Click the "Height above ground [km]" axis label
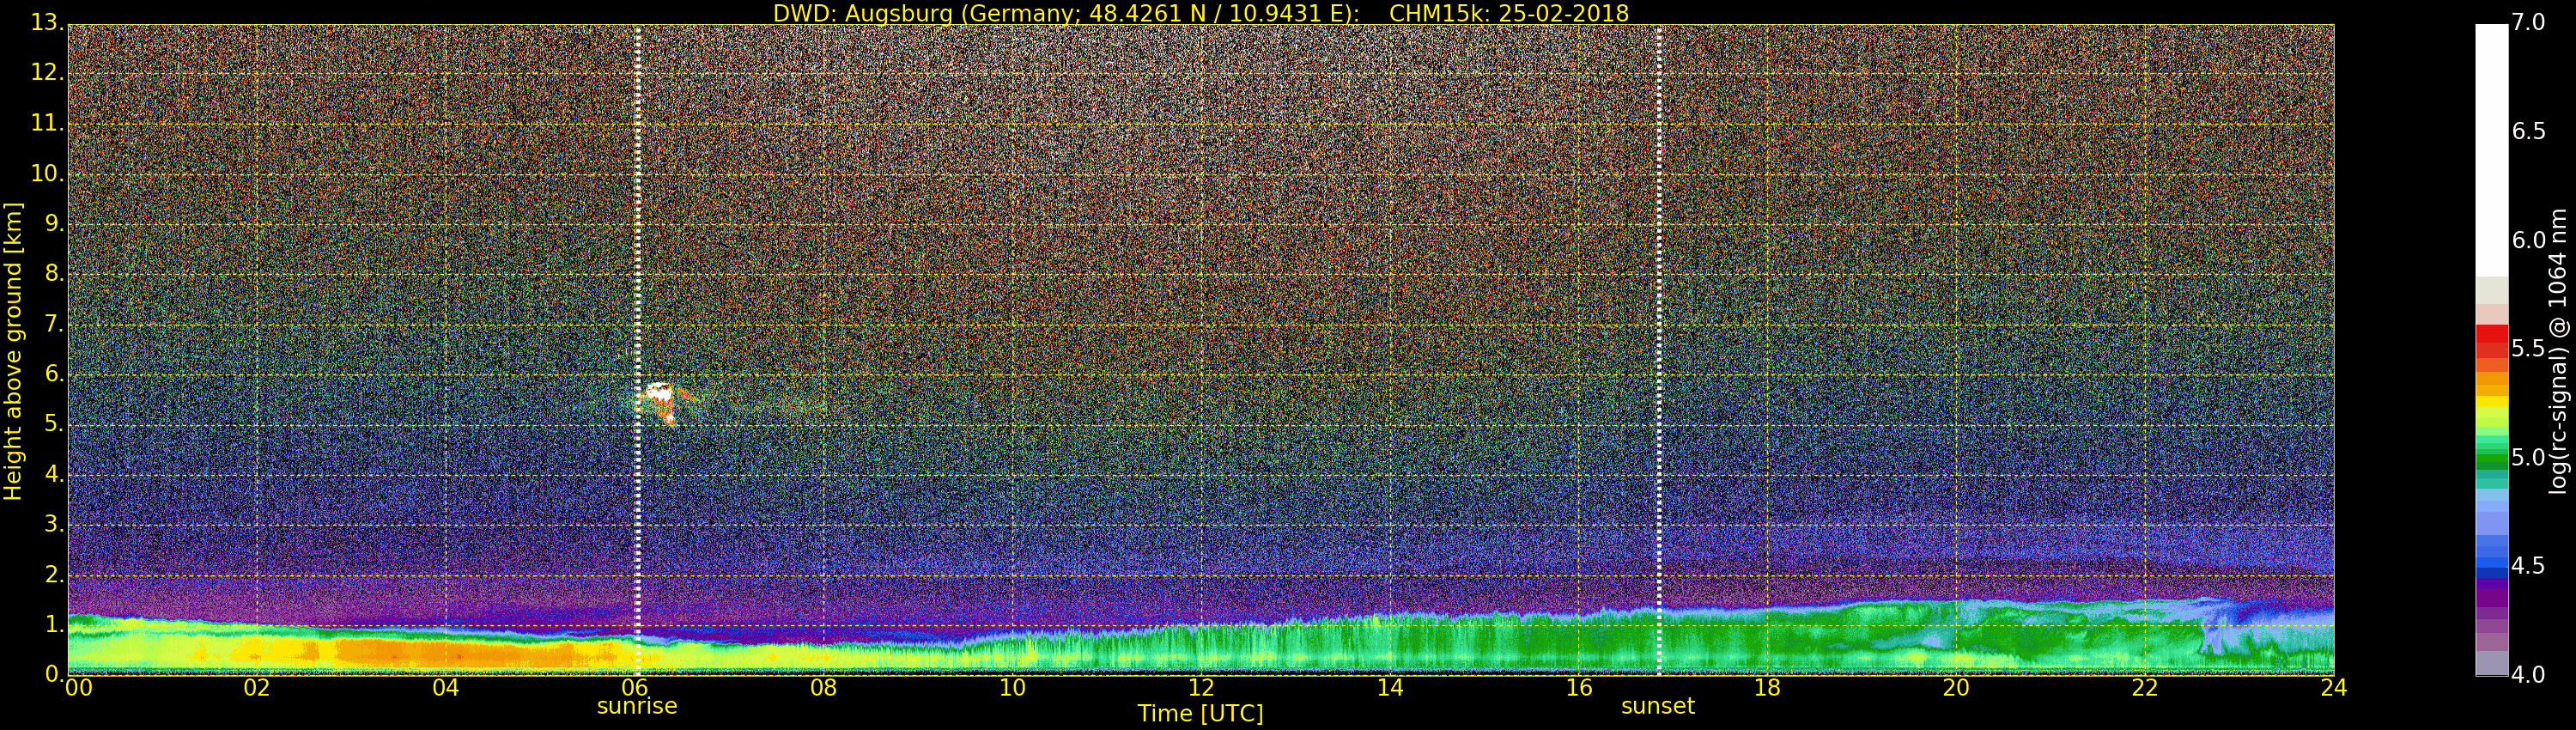Screen dimensions: 2576x730 click(13, 351)
